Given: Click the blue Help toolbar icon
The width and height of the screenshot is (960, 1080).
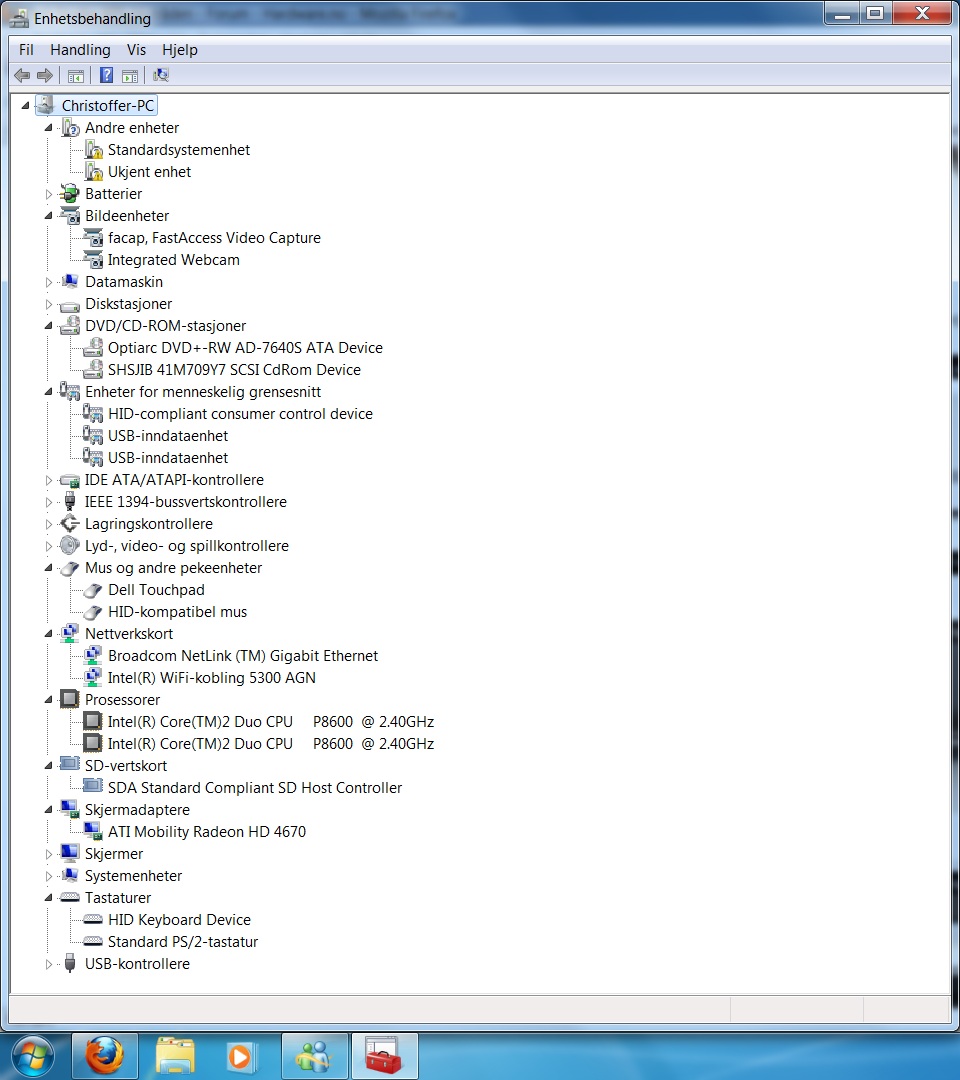Looking at the screenshot, I should pos(107,75).
